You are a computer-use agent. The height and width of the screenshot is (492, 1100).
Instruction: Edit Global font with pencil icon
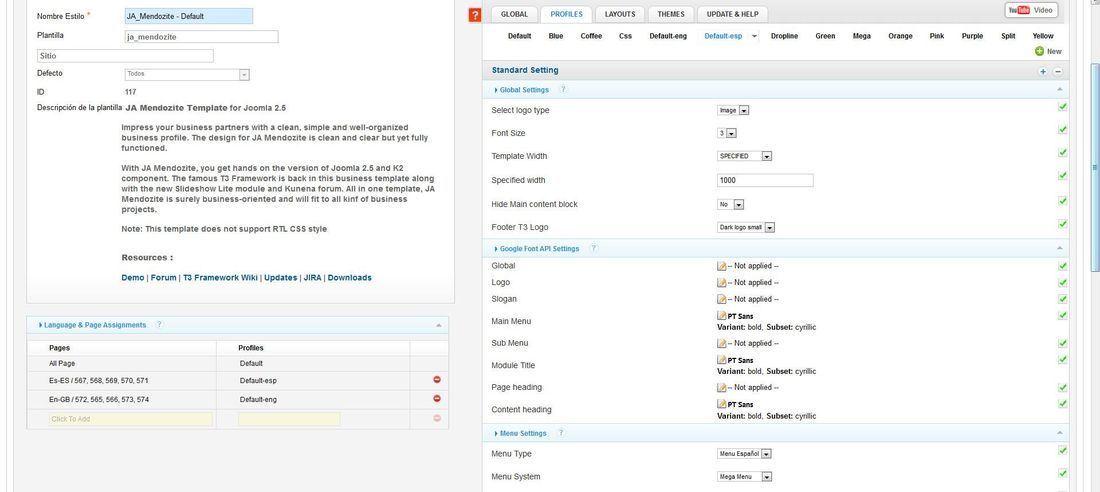click(721, 266)
